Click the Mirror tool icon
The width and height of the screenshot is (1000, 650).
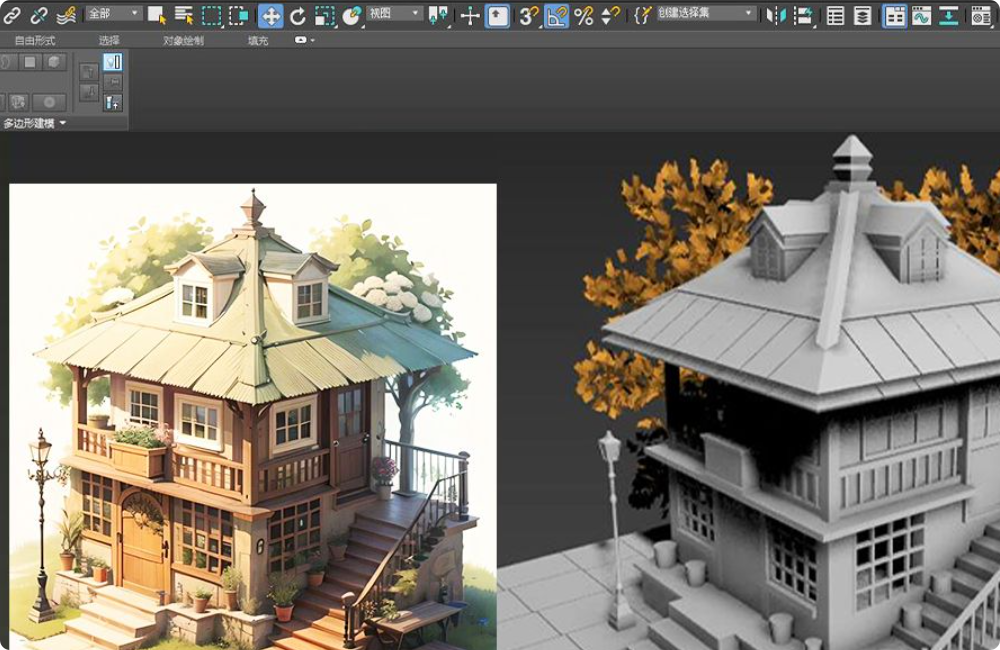click(x=775, y=15)
